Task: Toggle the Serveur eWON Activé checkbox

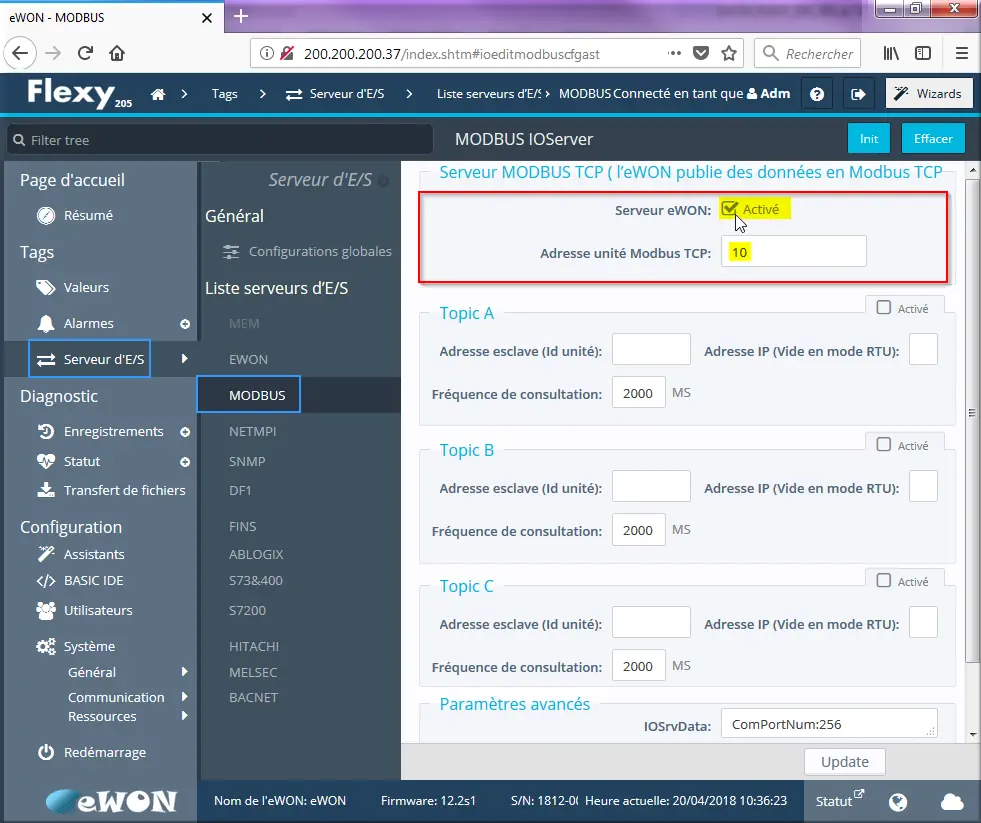Action: (x=729, y=208)
